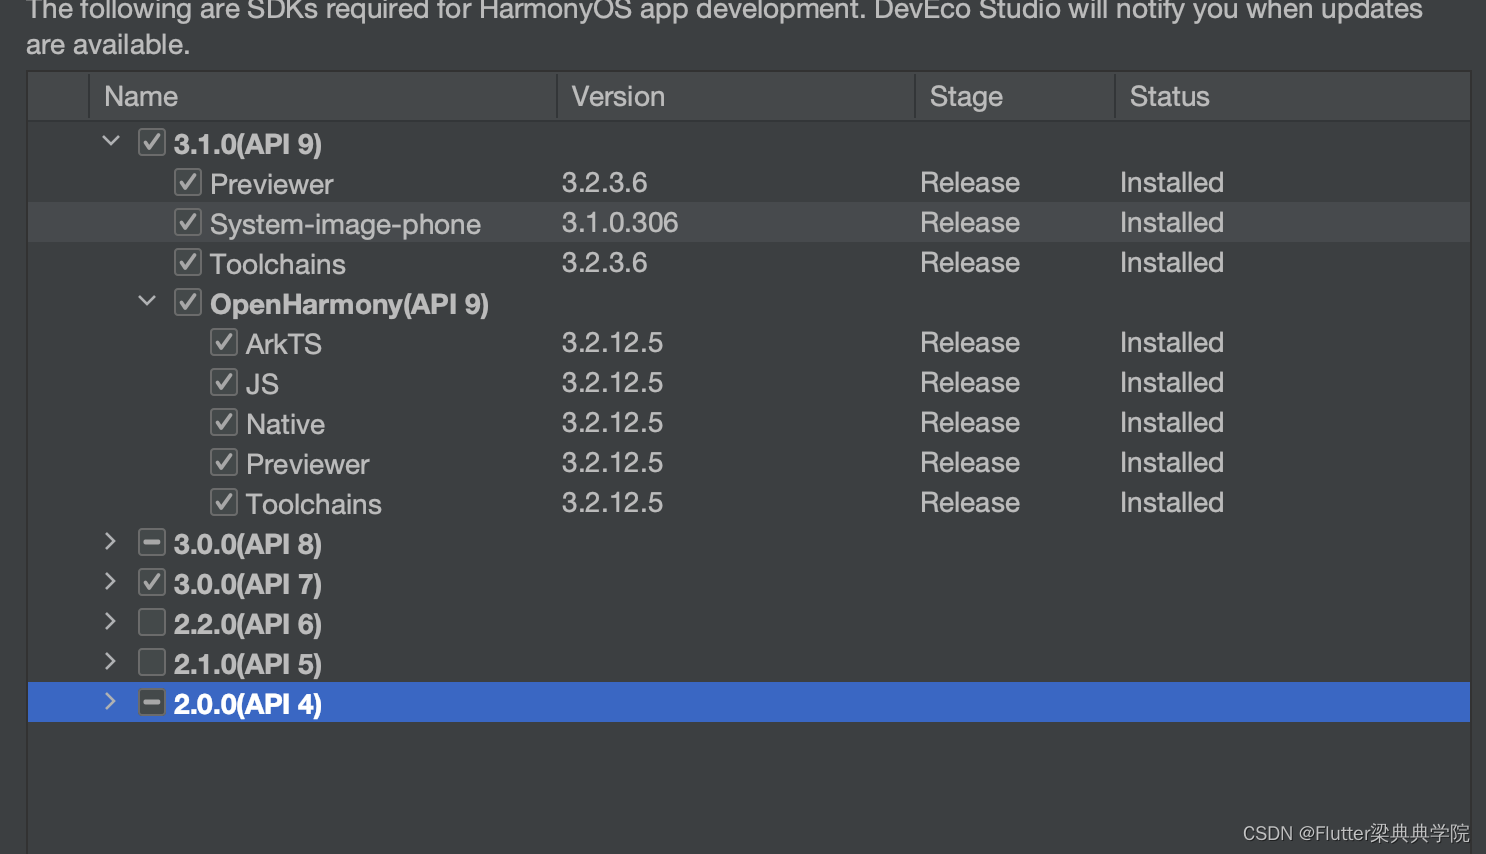The height and width of the screenshot is (854, 1486).
Task: Click the Status column header
Action: 1292,96
